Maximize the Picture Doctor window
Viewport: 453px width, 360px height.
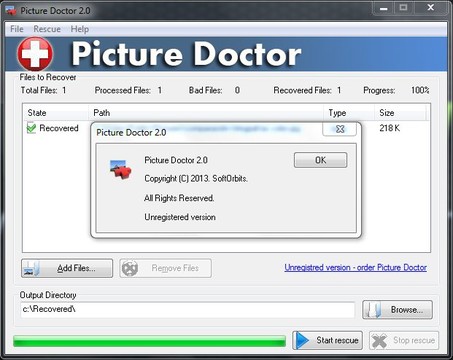[x=403, y=8]
